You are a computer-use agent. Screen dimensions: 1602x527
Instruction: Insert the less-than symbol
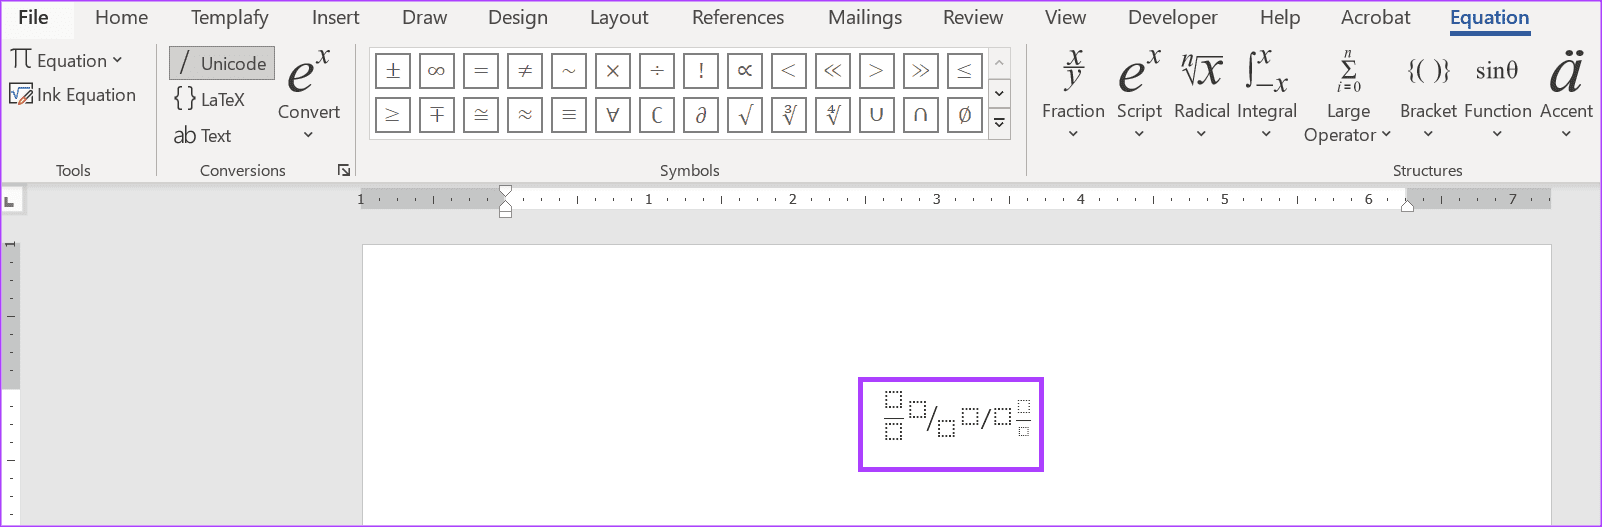(x=789, y=71)
